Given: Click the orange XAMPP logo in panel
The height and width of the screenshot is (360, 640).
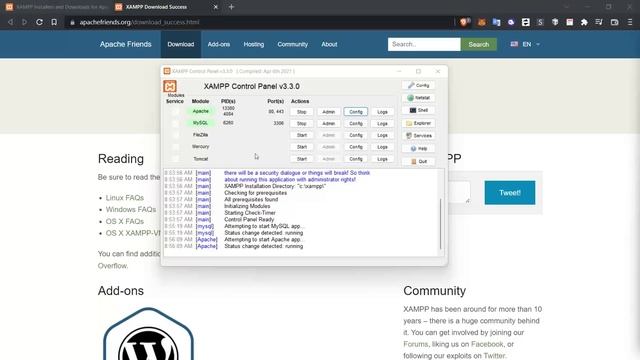Looking at the screenshot, I should coord(170,86).
